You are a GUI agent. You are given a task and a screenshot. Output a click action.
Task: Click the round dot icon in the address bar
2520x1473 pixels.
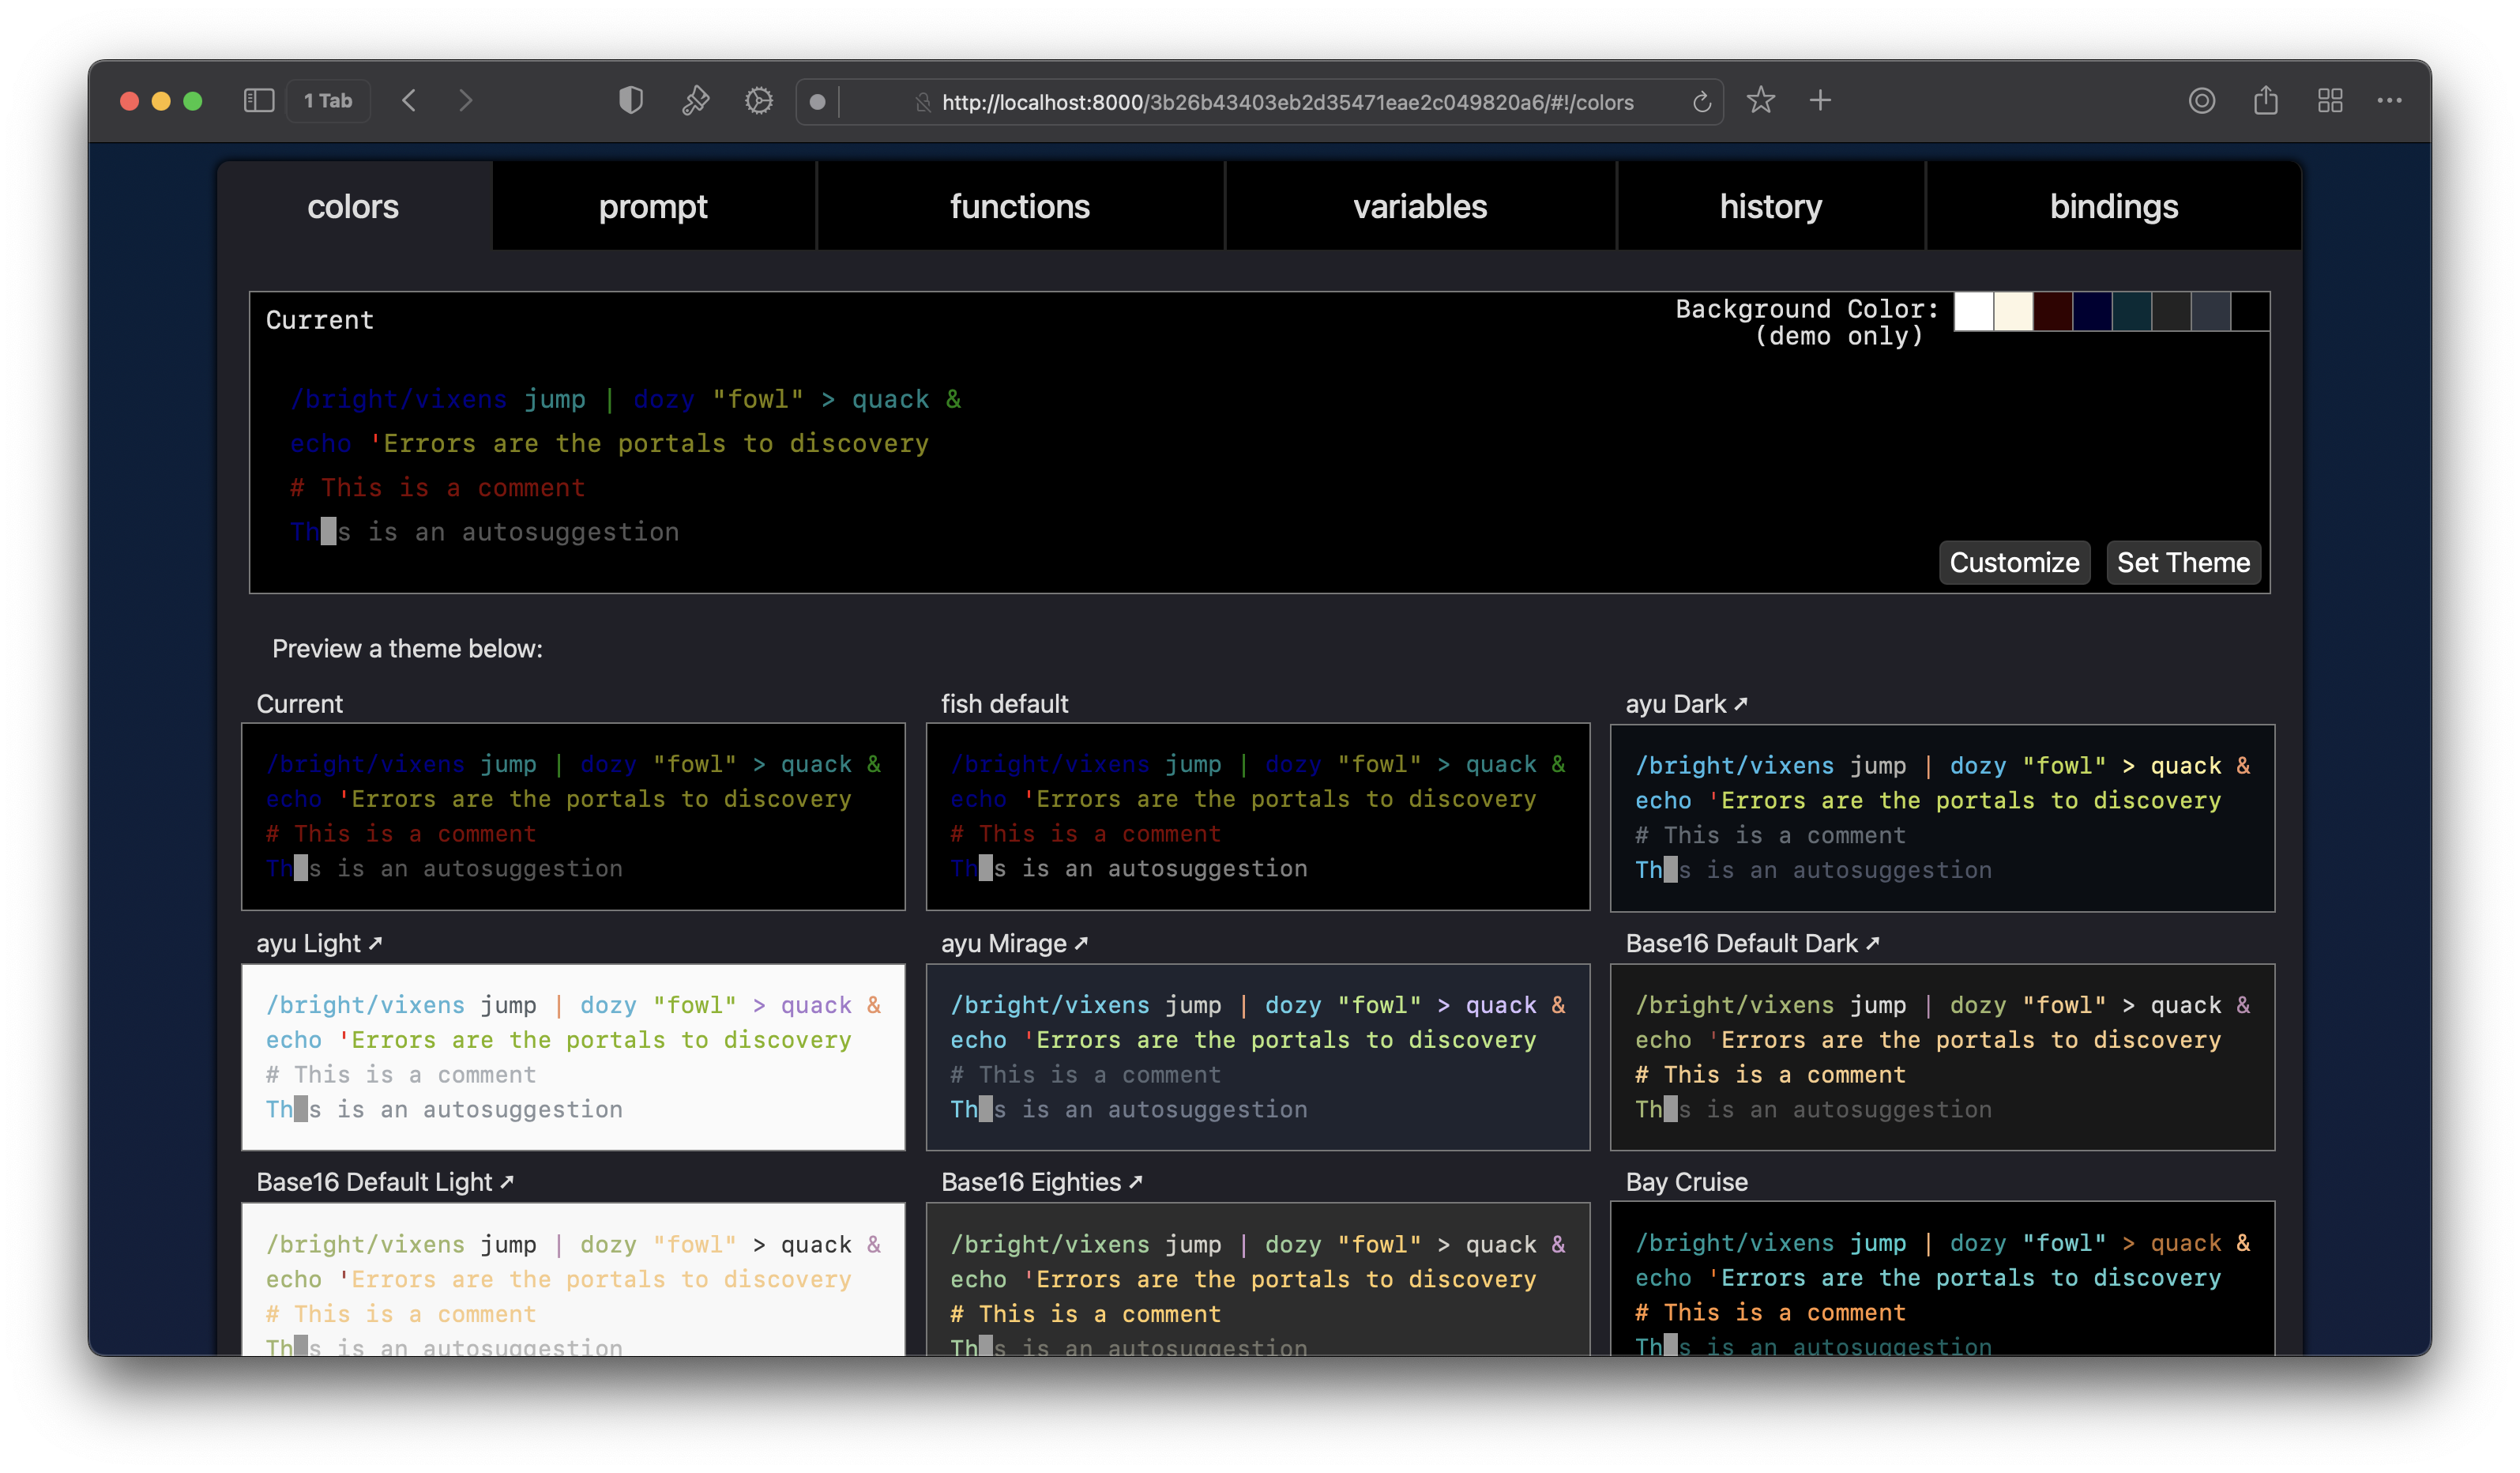coord(817,102)
